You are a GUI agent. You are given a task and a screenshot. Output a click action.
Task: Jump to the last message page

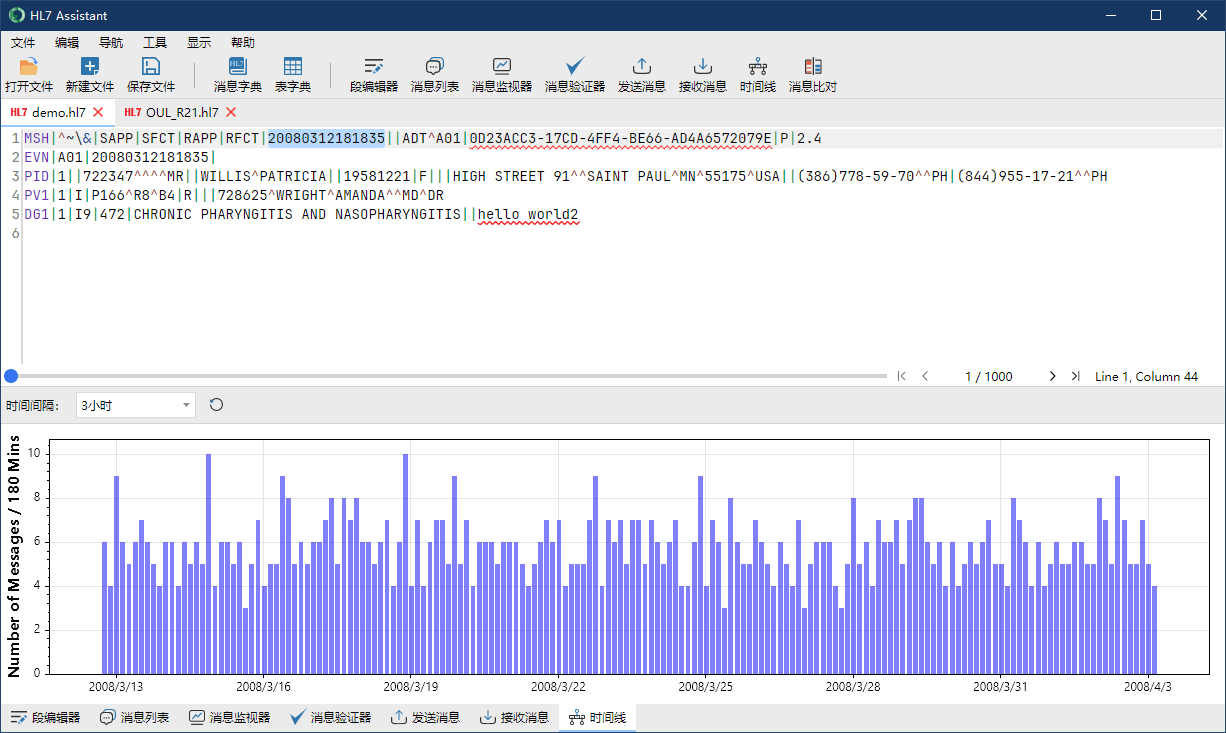1075,376
